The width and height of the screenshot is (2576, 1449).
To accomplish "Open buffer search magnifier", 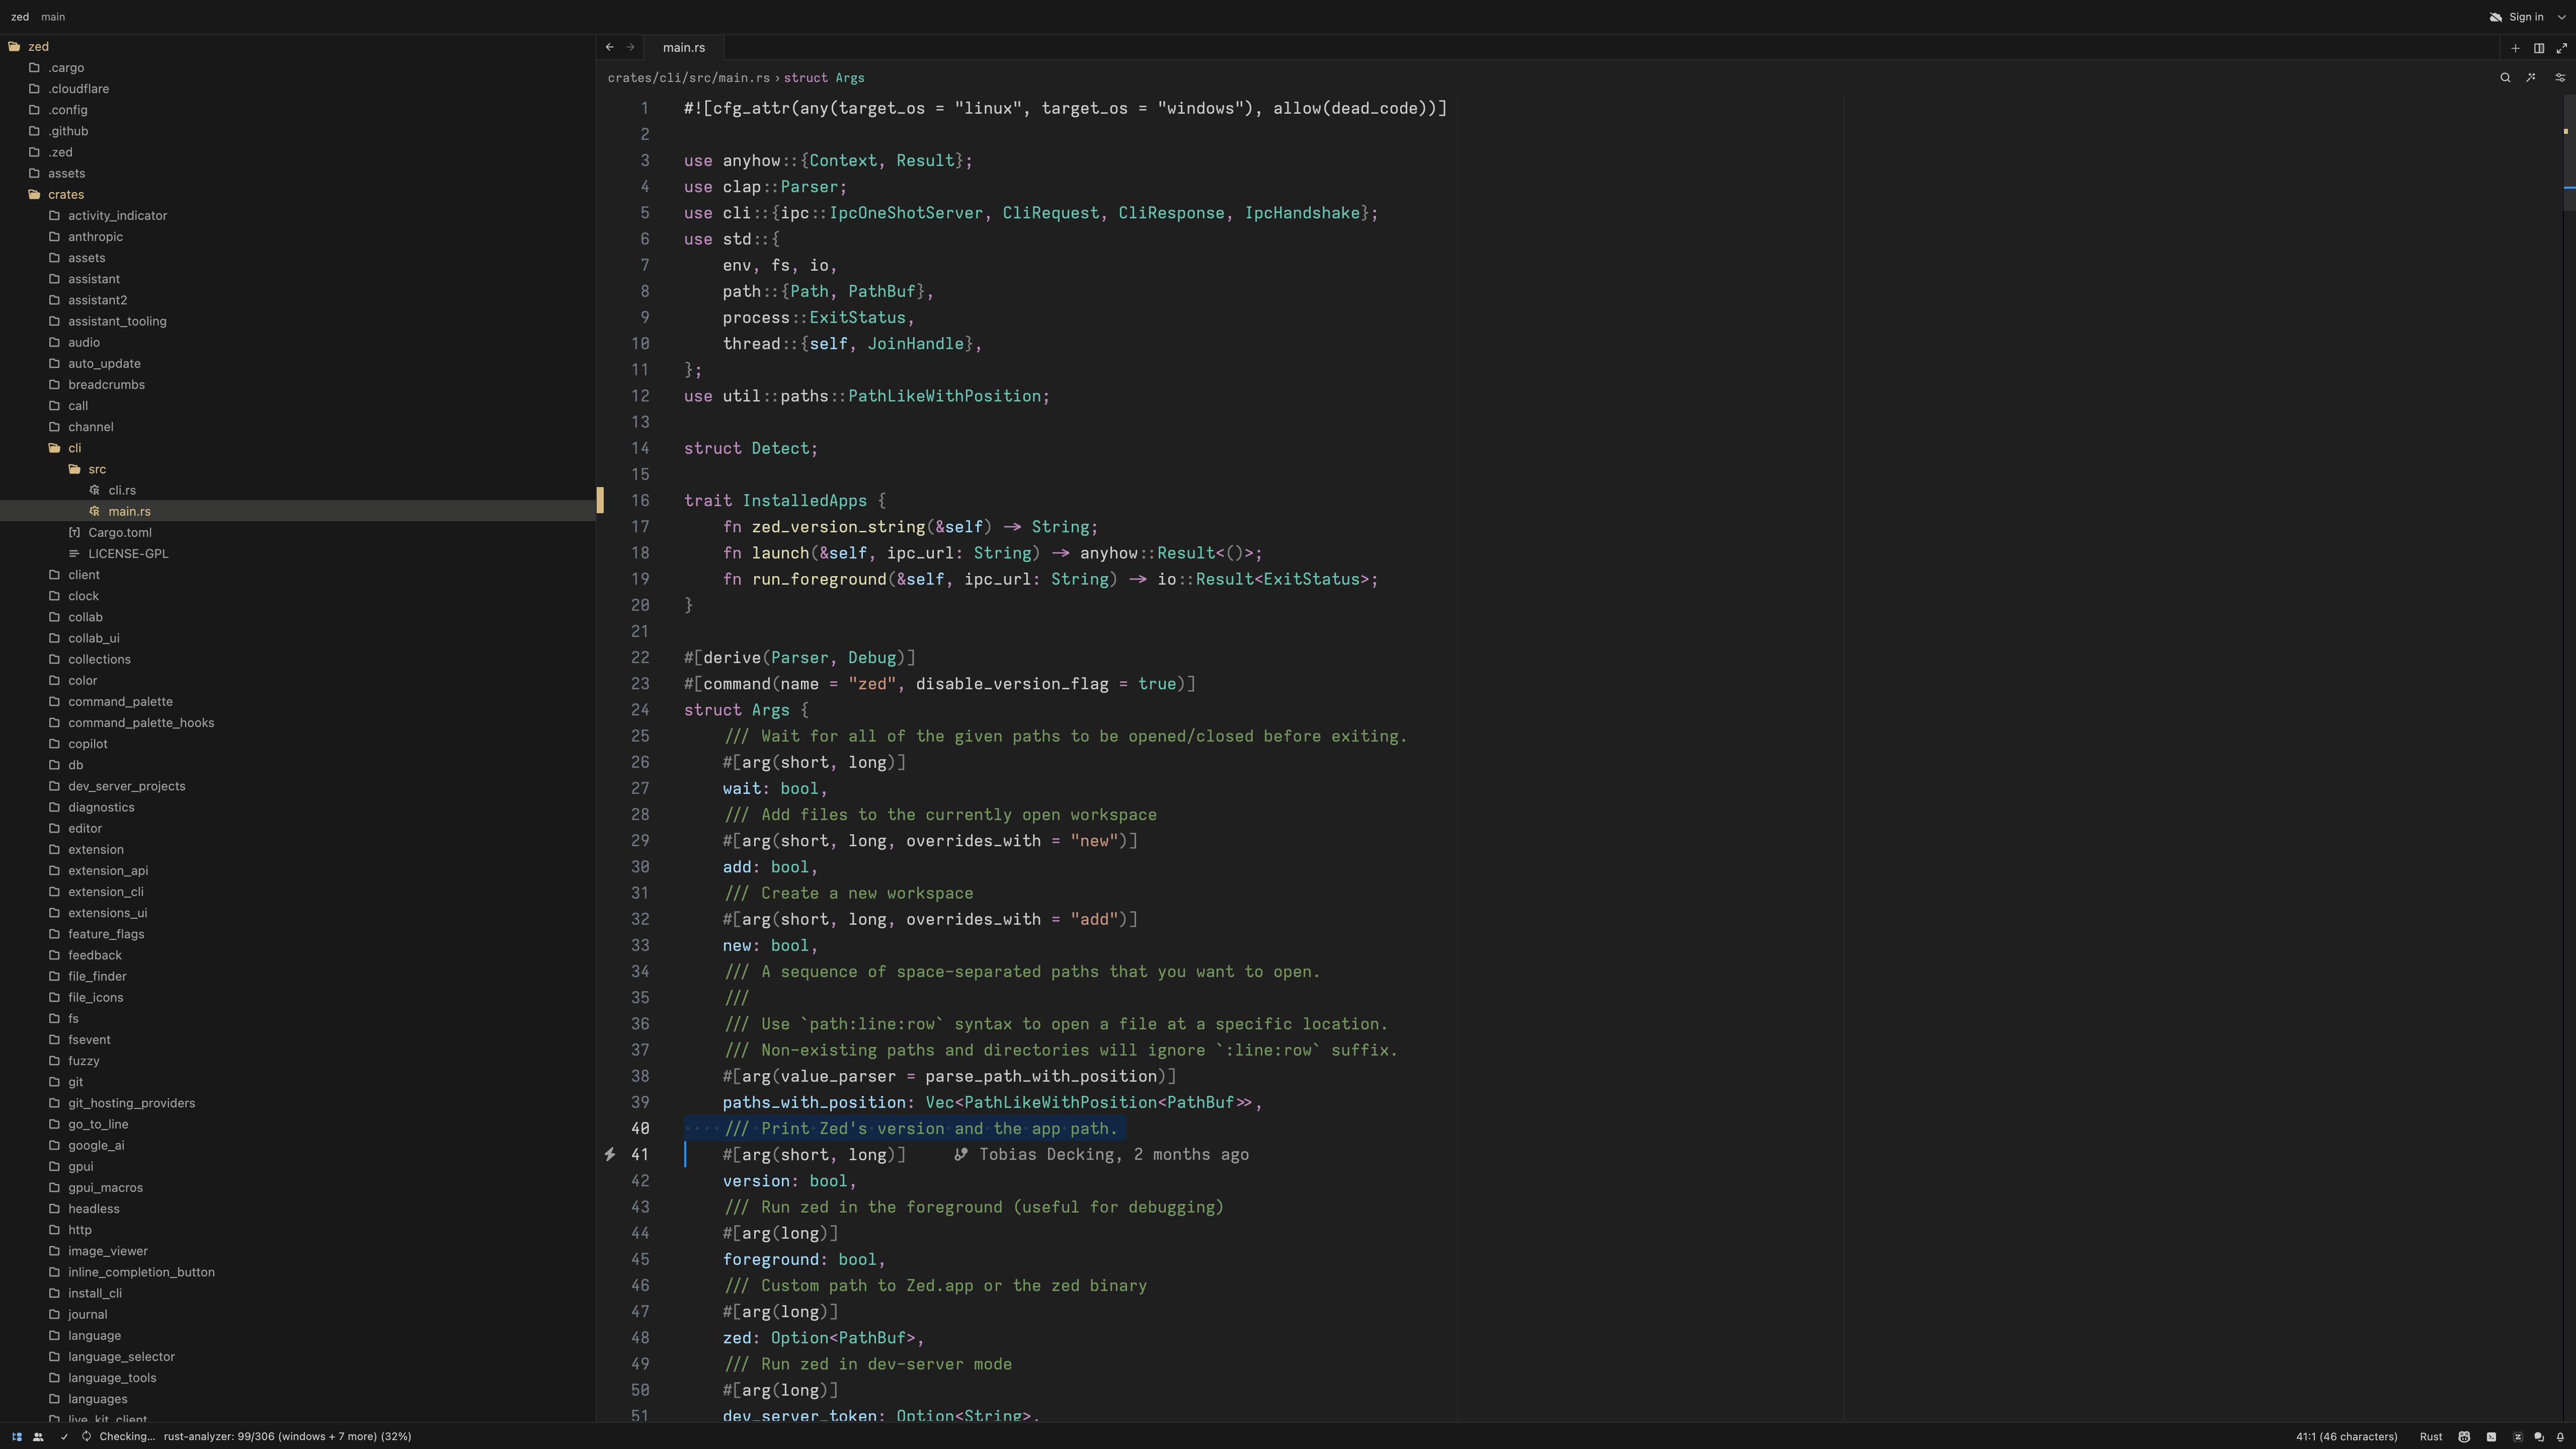I will [2505, 78].
